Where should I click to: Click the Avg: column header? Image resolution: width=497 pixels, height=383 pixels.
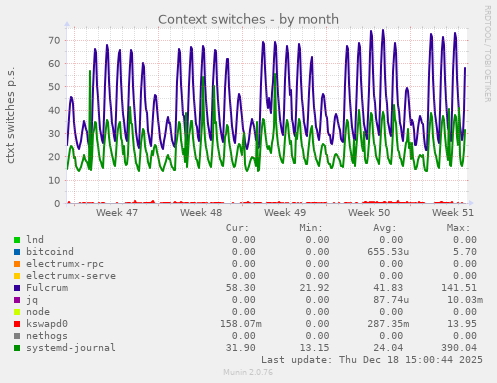tap(385, 228)
